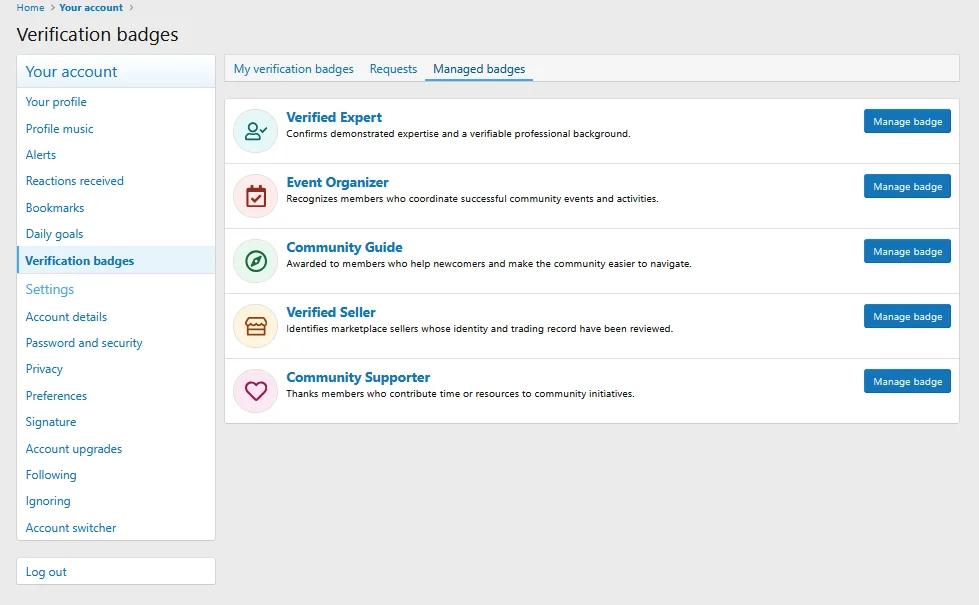
Task: Open the Requests tab
Action: pos(393,69)
